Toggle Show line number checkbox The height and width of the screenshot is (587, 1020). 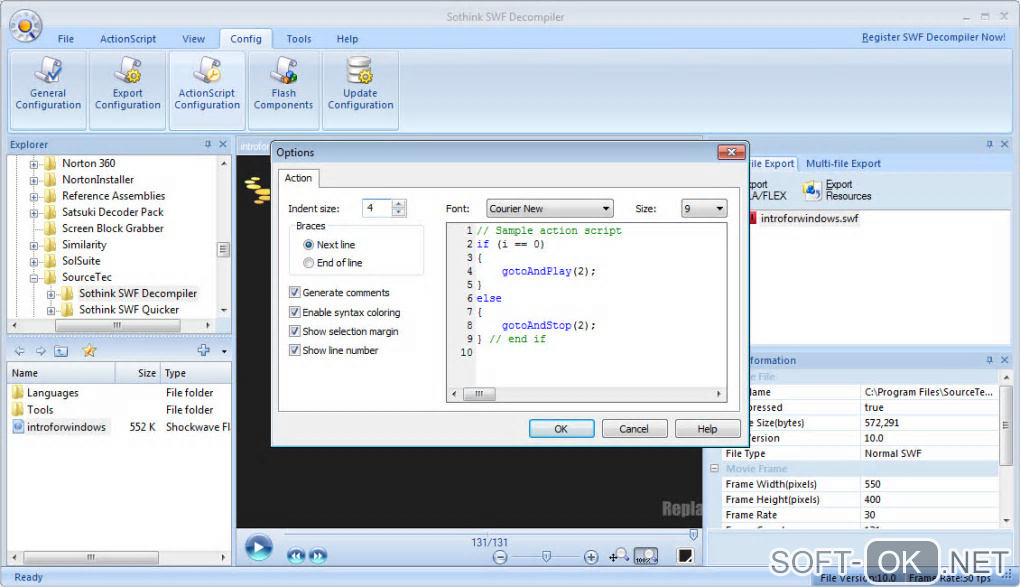coord(295,350)
